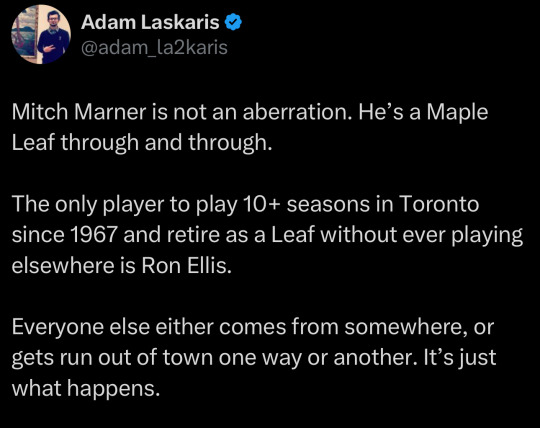Click the year "1967" in the tweet

pyautogui.click(x=93, y=235)
